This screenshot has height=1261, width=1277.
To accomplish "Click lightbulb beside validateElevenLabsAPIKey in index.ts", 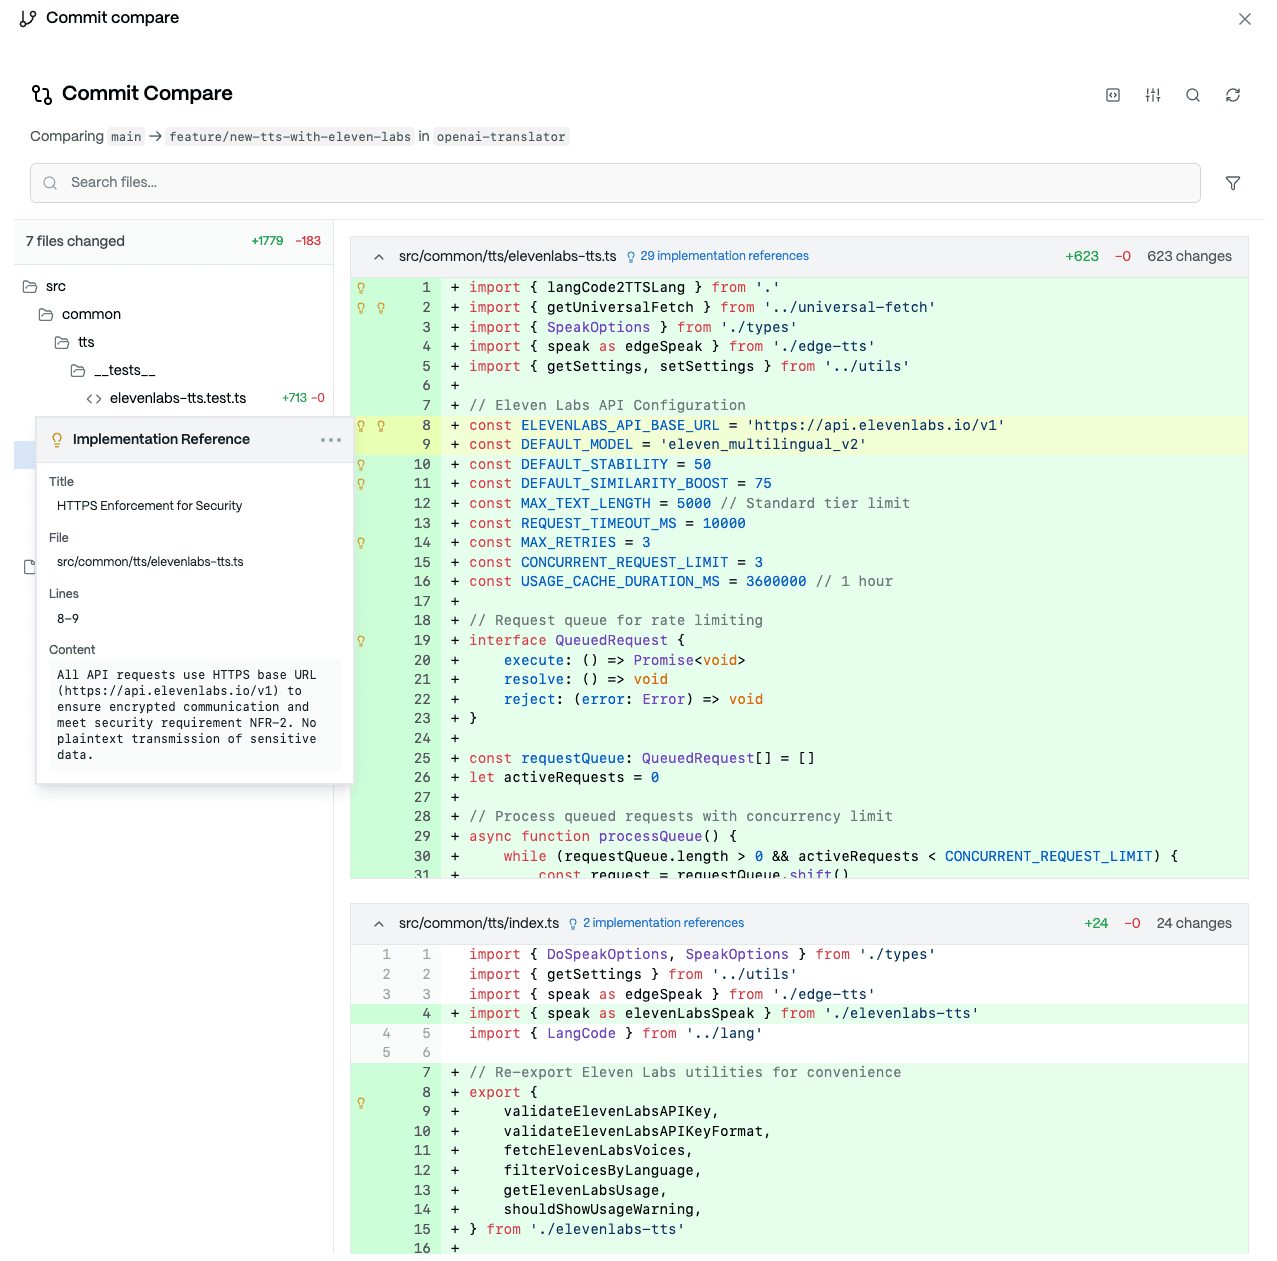I will [x=361, y=1103].
